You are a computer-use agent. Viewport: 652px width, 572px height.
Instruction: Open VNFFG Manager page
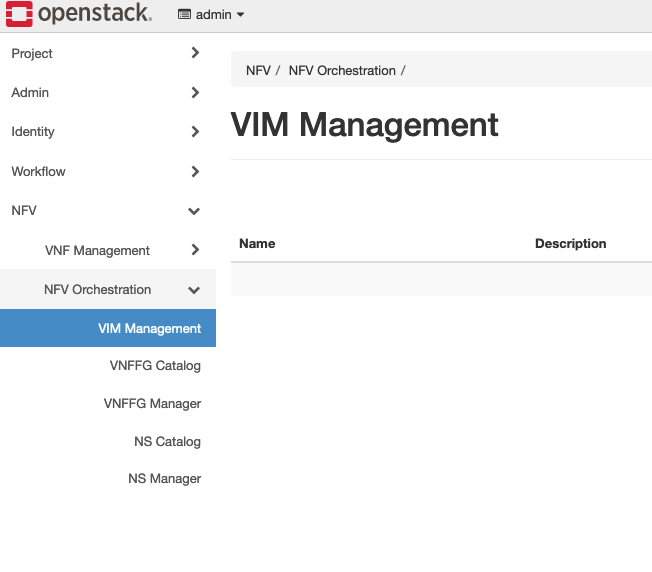coord(152,404)
